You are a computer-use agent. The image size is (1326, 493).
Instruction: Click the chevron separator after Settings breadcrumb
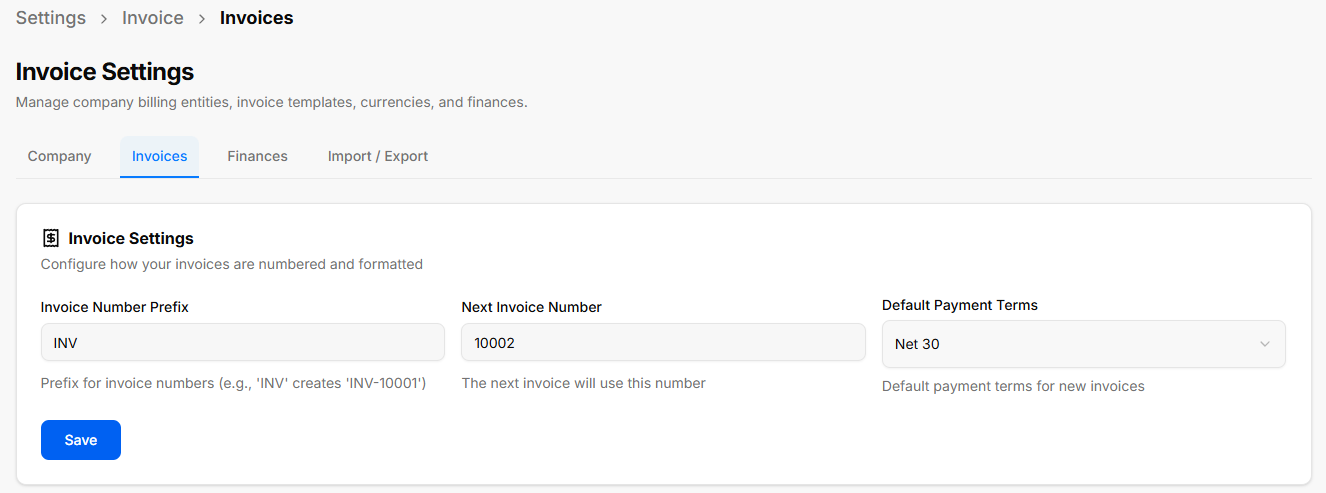pyautogui.click(x=104, y=18)
